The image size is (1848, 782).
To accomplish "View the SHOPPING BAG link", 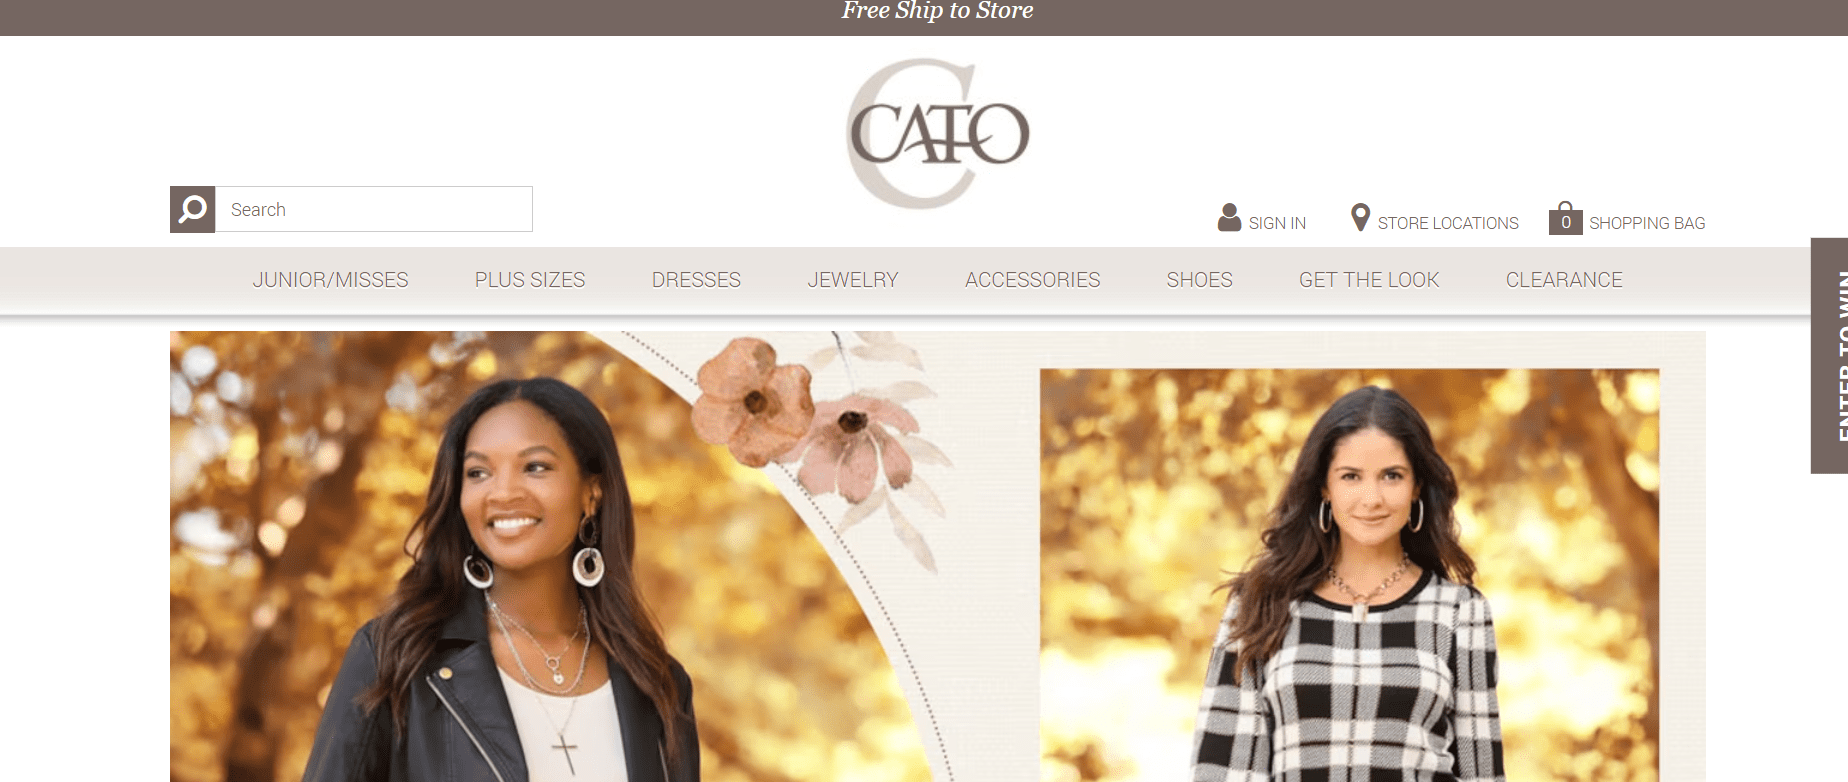I will pos(1647,223).
